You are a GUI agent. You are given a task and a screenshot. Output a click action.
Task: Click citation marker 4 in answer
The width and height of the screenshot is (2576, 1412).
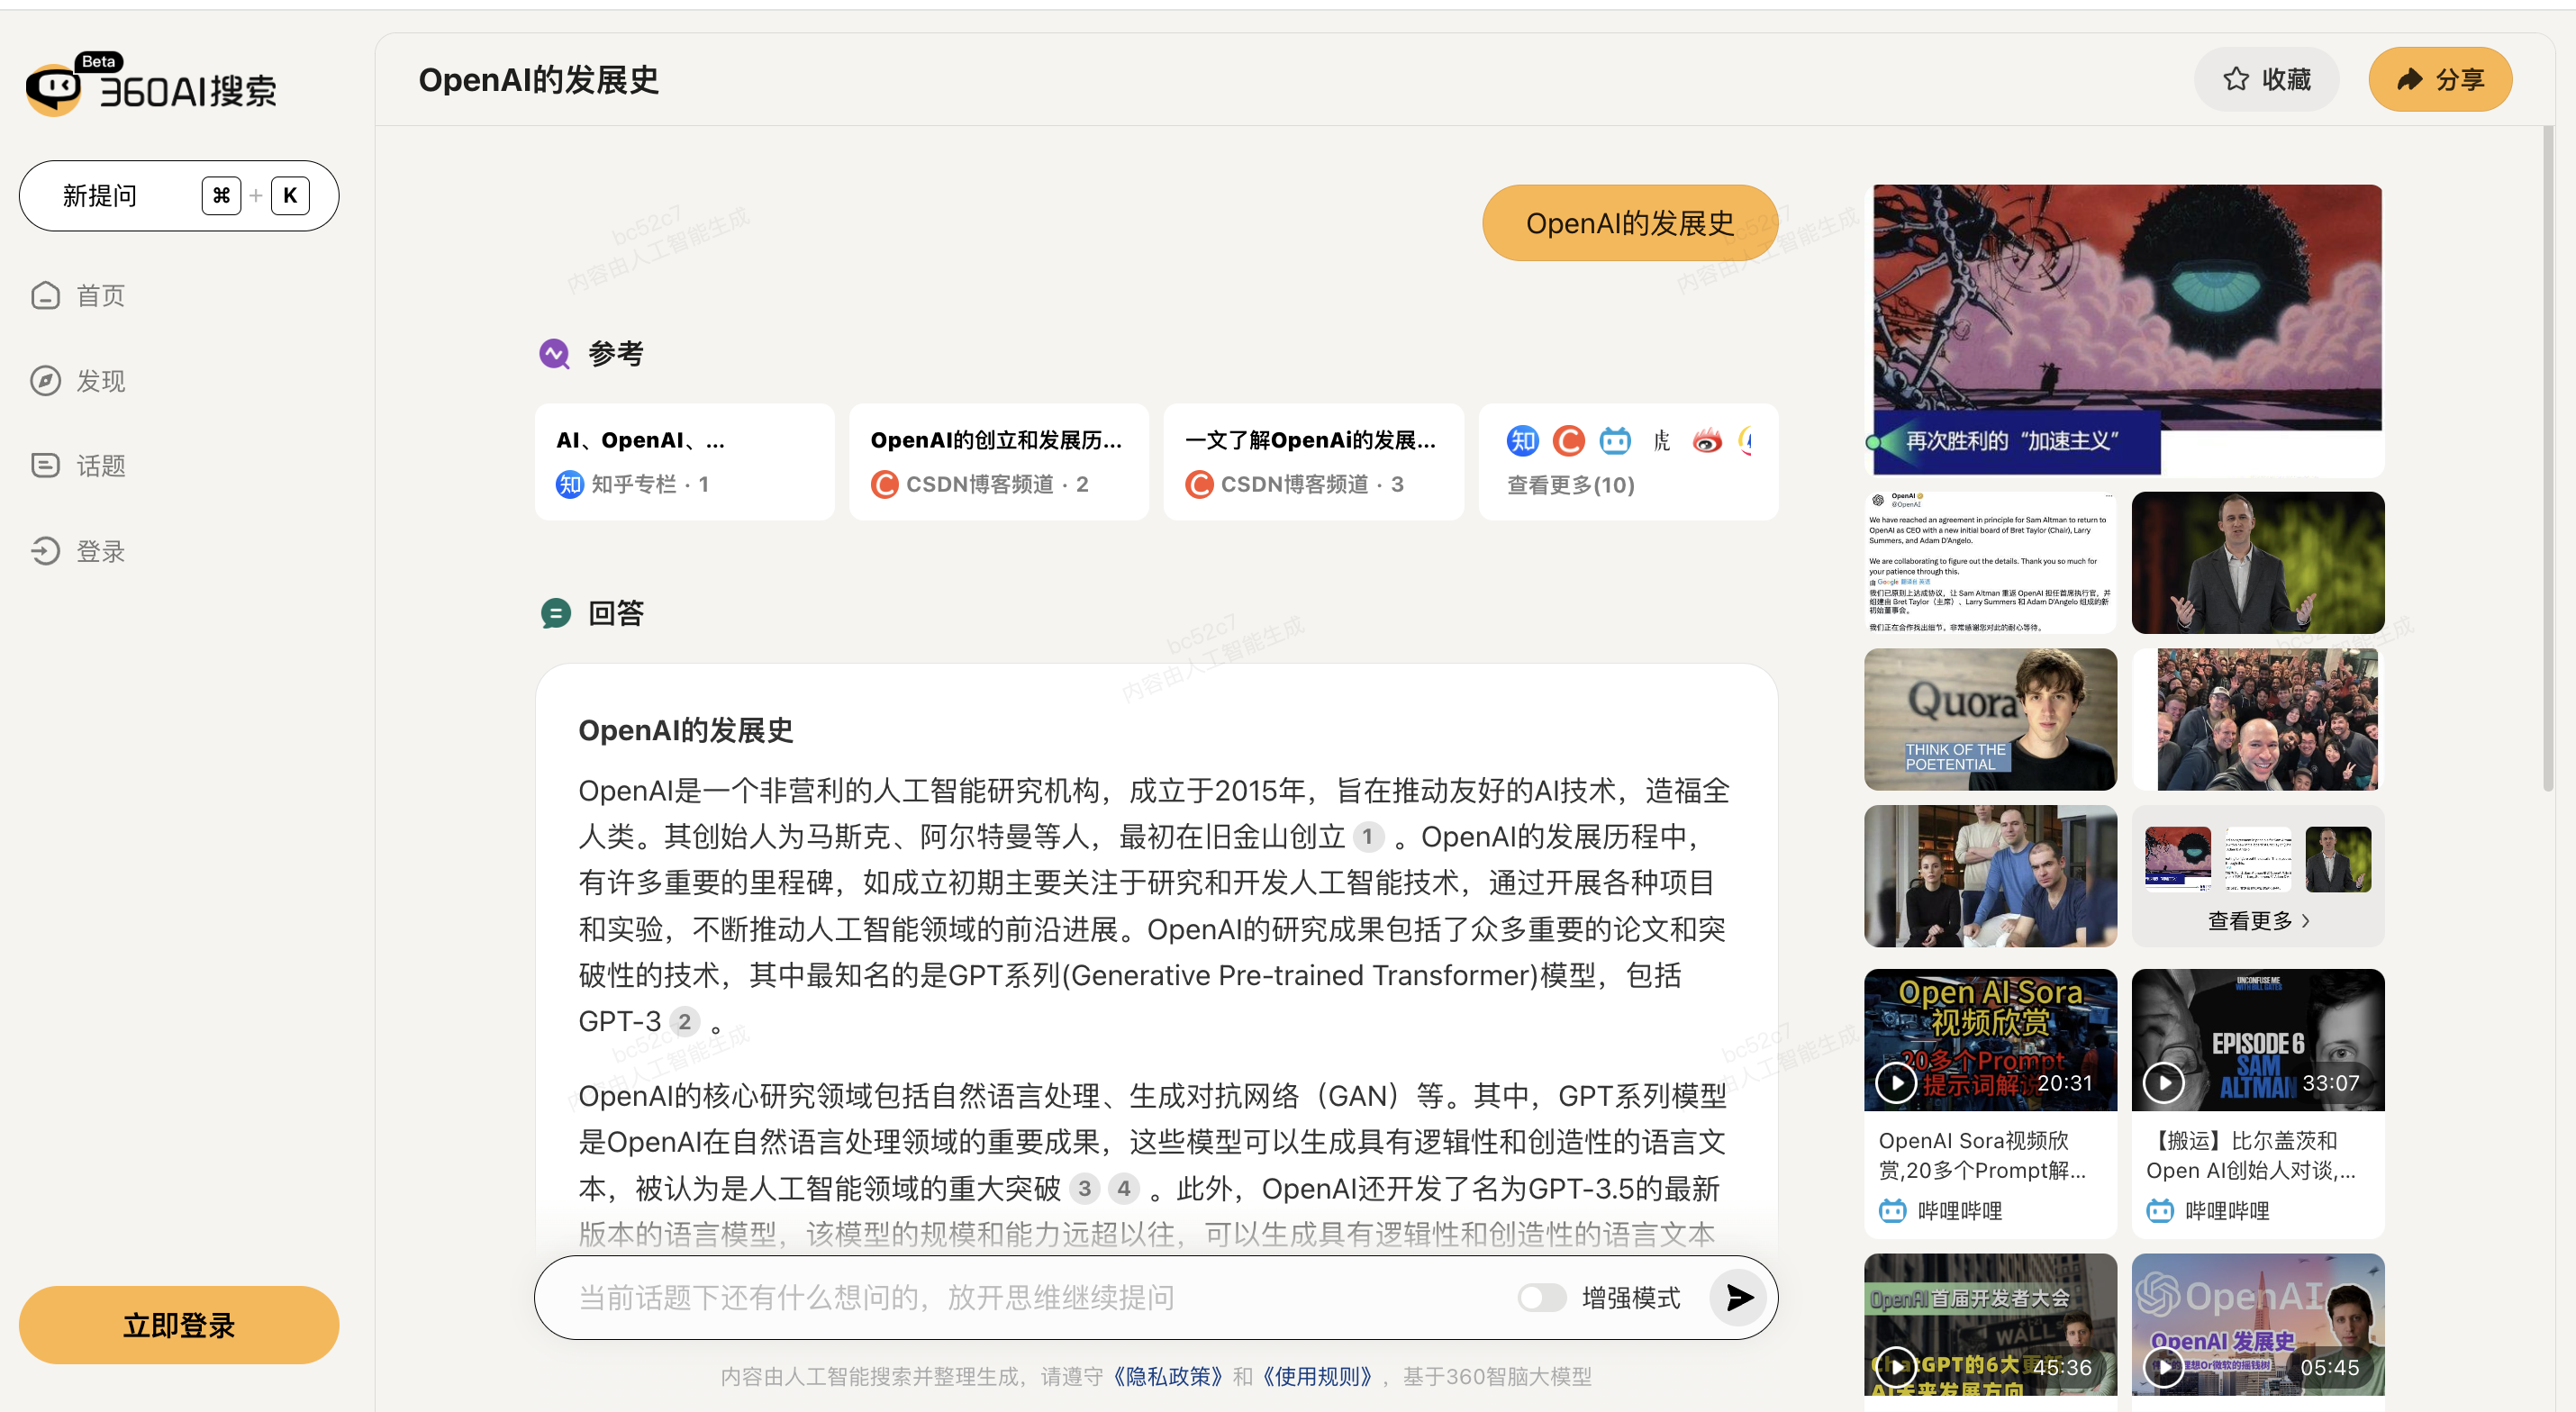click(x=1124, y=1188)
